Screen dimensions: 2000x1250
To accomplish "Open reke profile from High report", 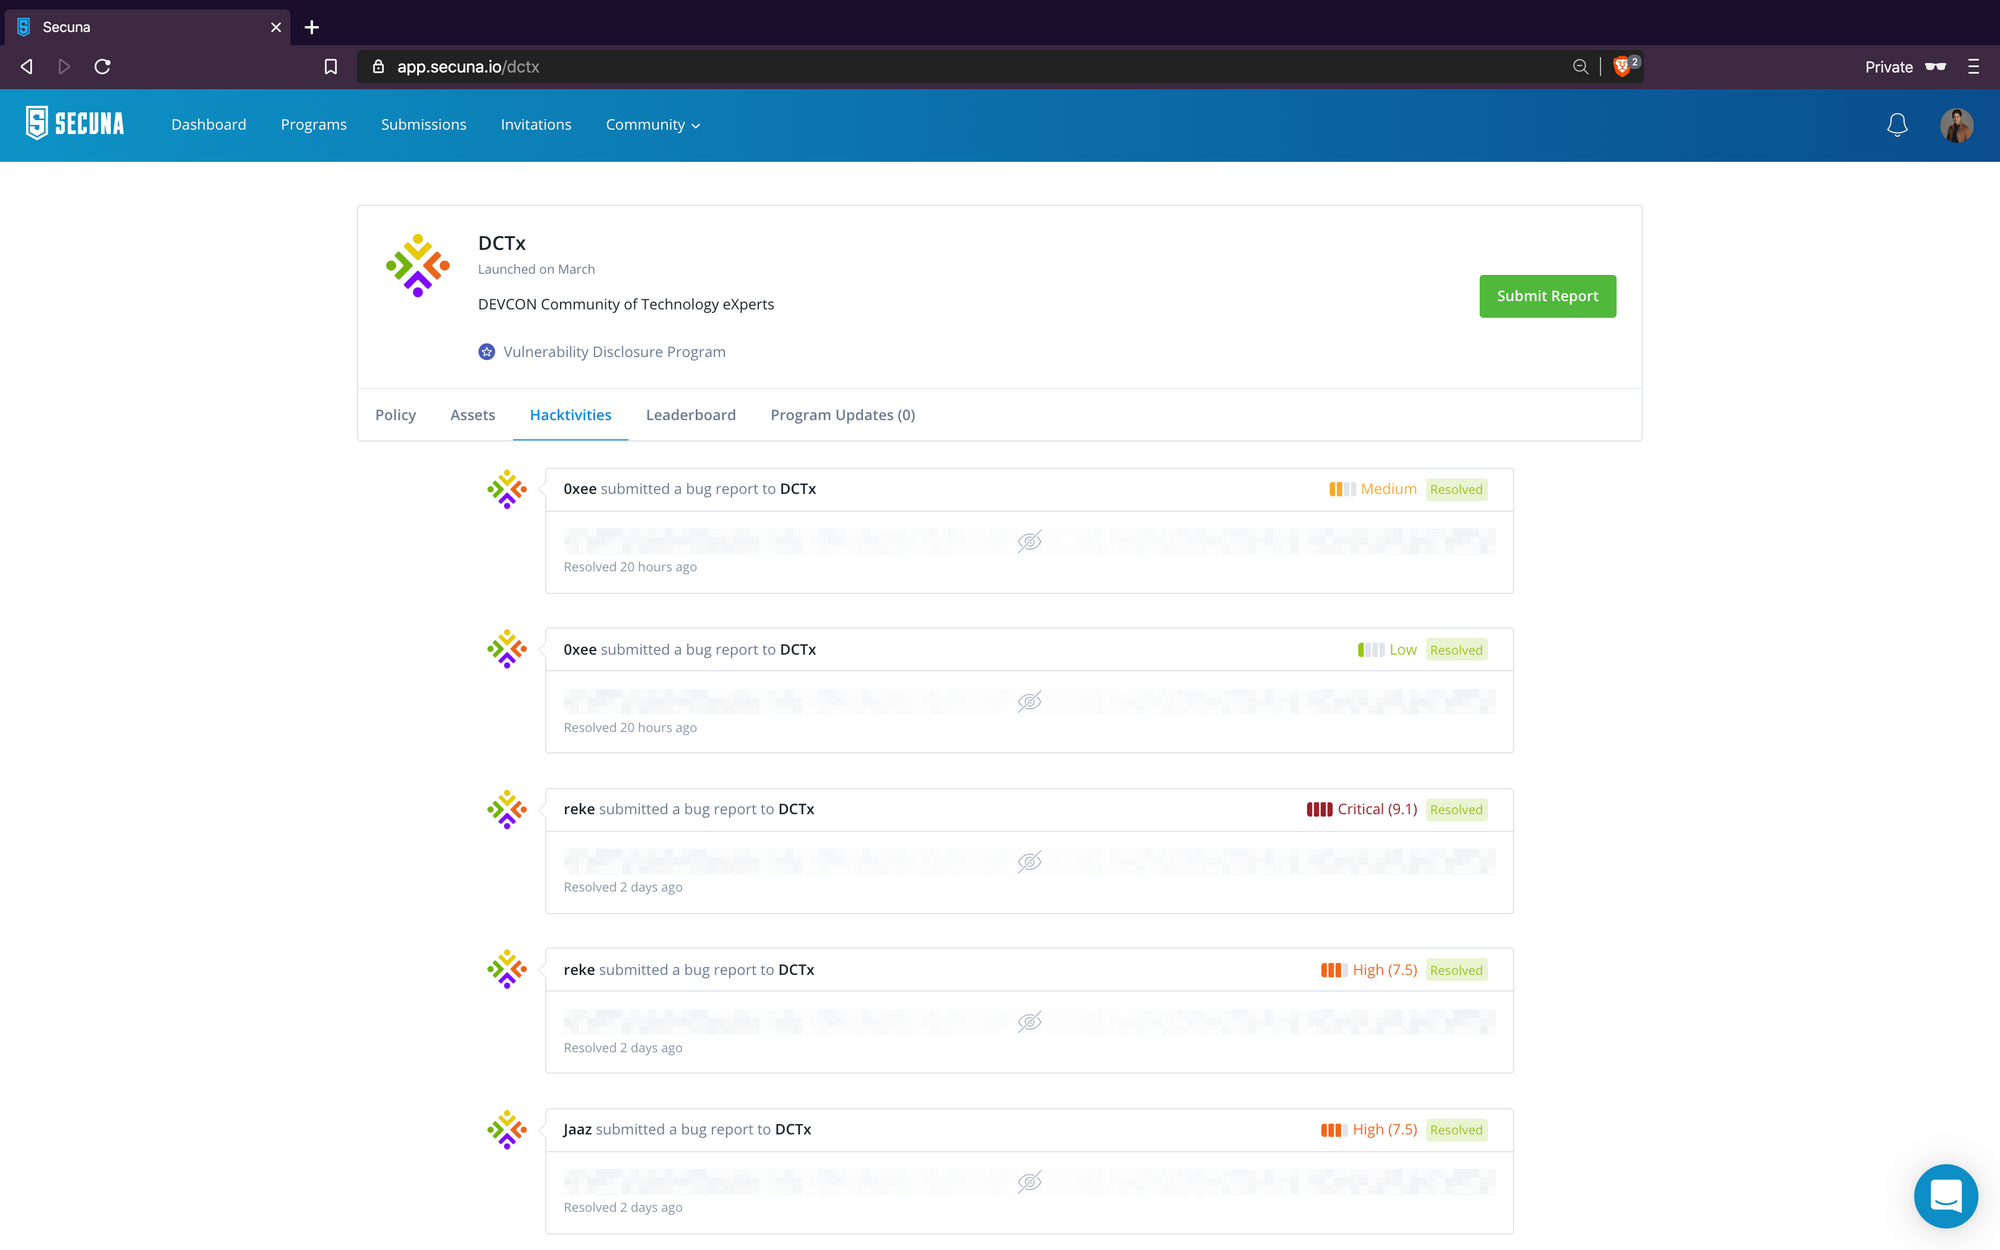I will 579,969.
